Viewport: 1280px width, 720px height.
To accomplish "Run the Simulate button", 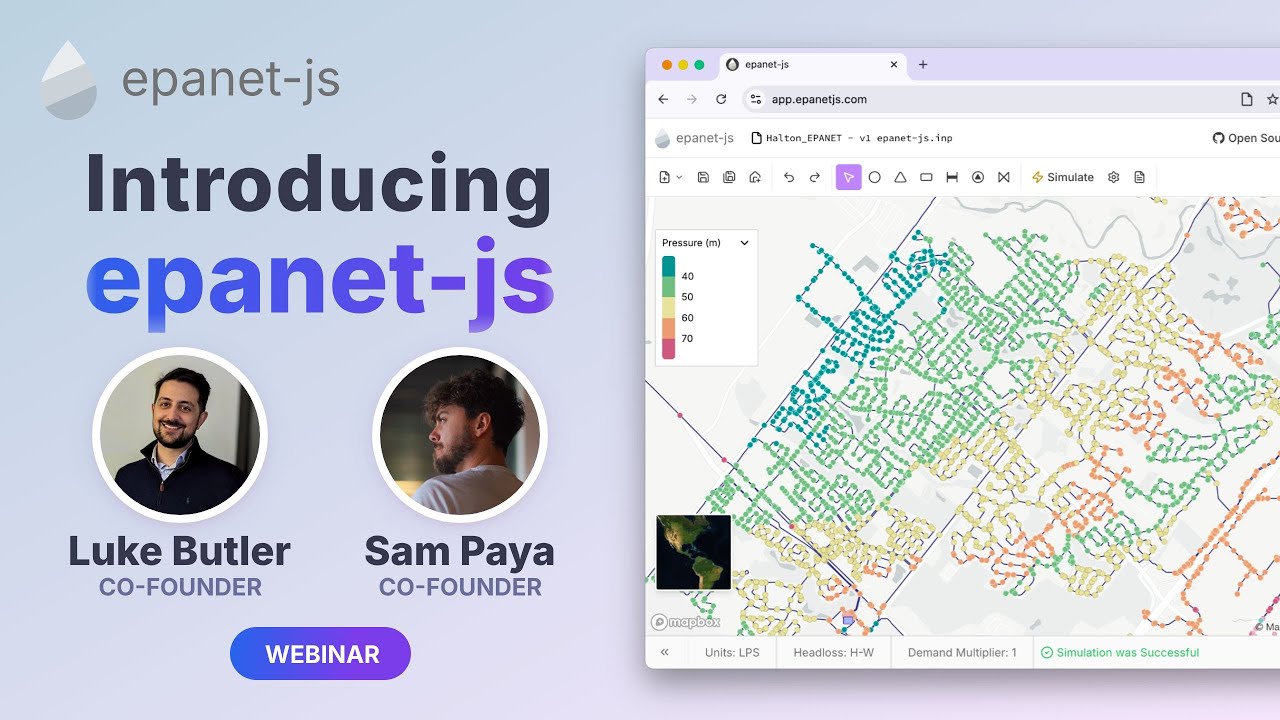I will [x=1063, y=177].
